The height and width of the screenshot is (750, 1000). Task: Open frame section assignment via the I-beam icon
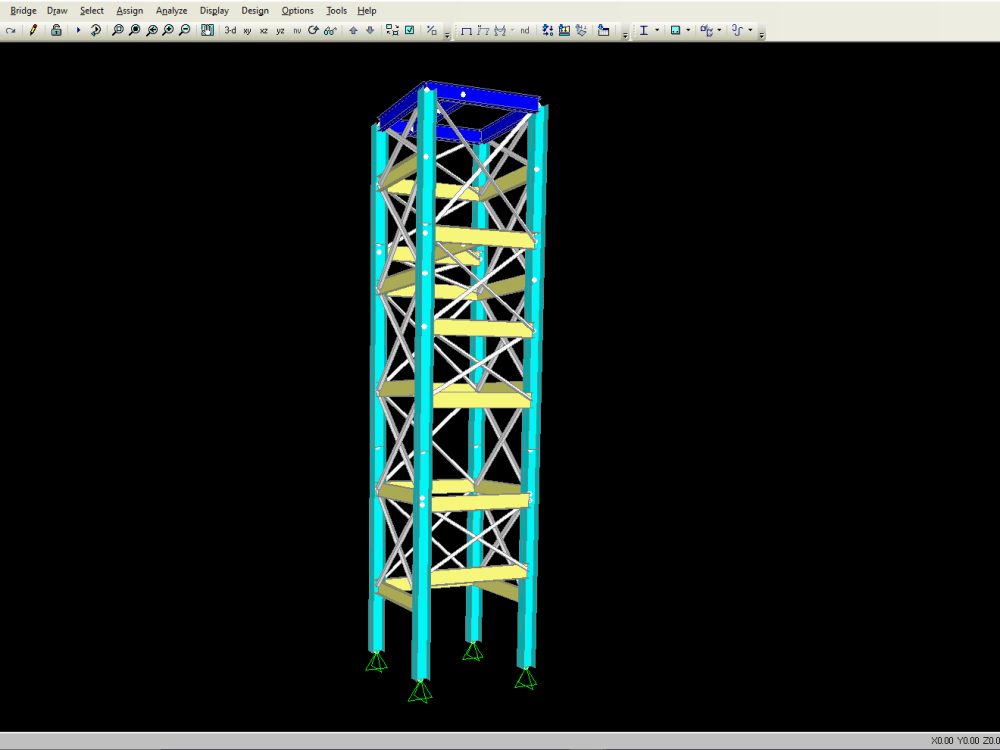(645, 30)
